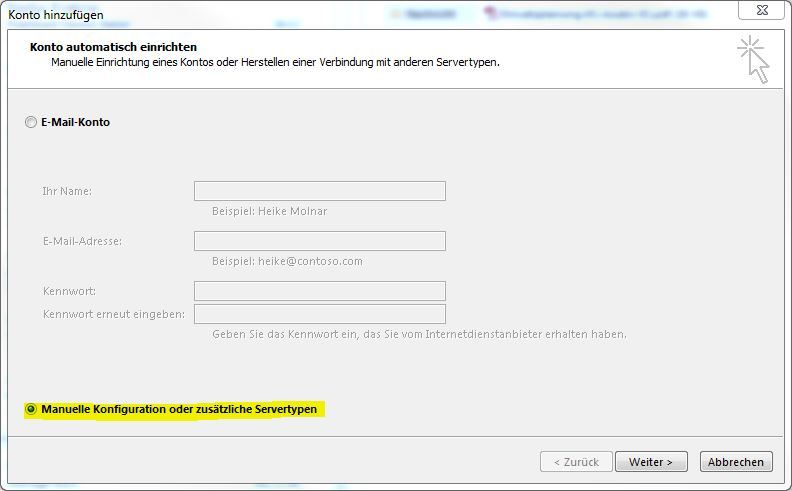The width and height of the screenshot is (792, 491).
Task: Click the 'Konto hinzufügen' window title
Action: (56, 15)
